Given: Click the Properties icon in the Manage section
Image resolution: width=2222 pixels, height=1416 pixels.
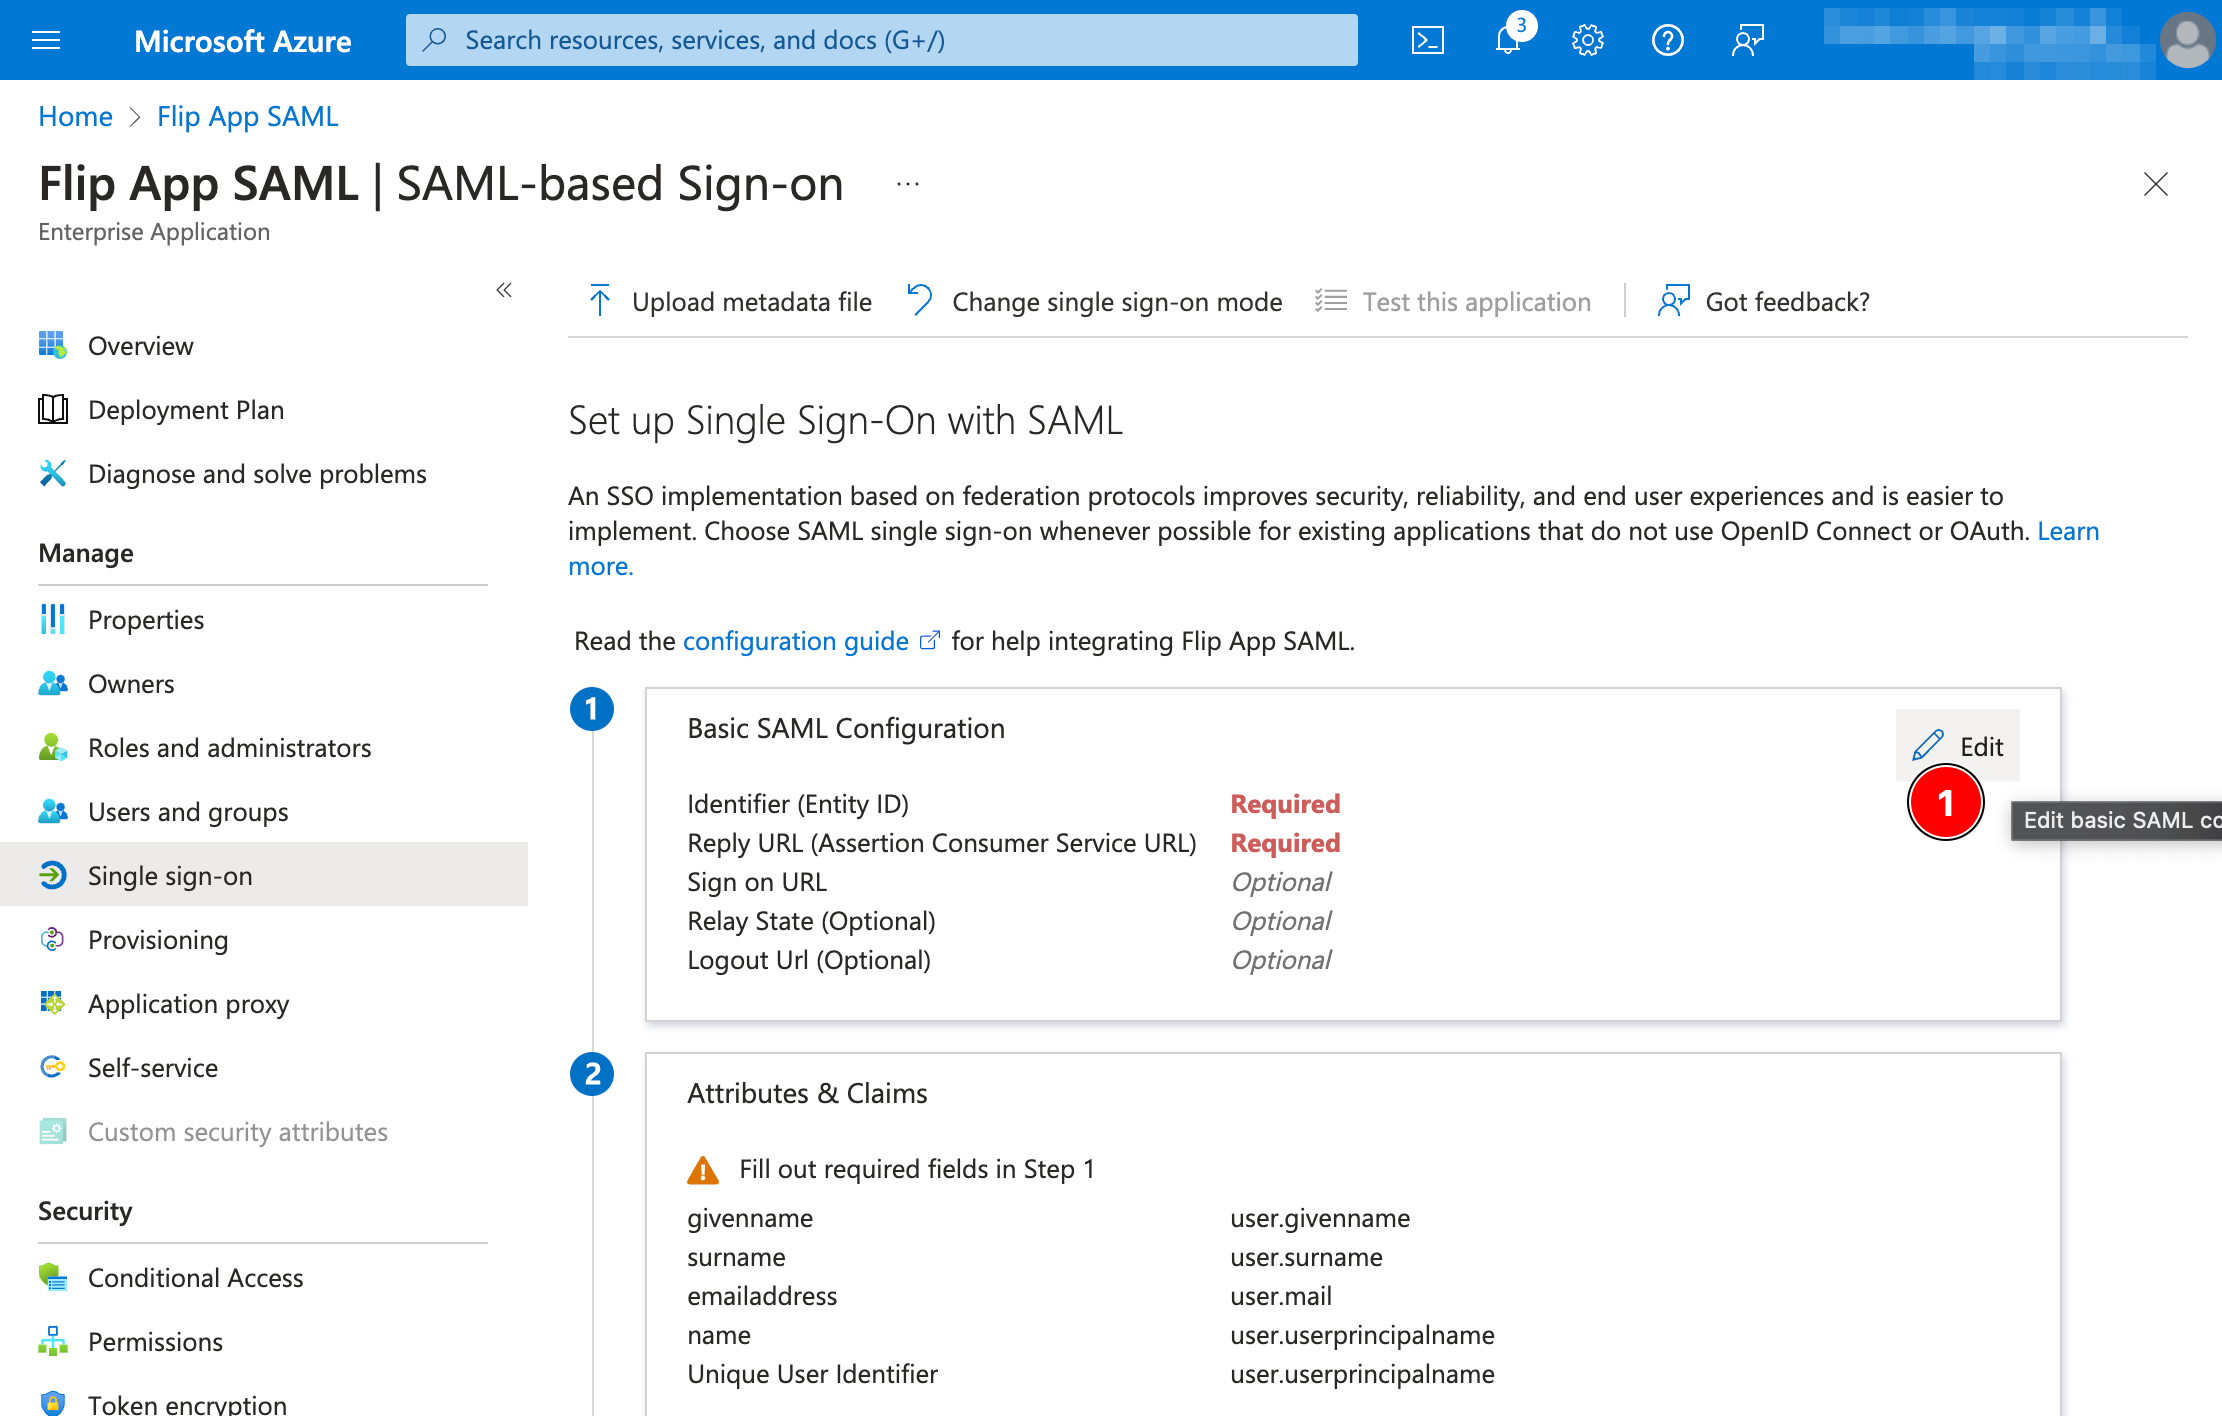Looking at the screenshot, I should click(52, 619).
